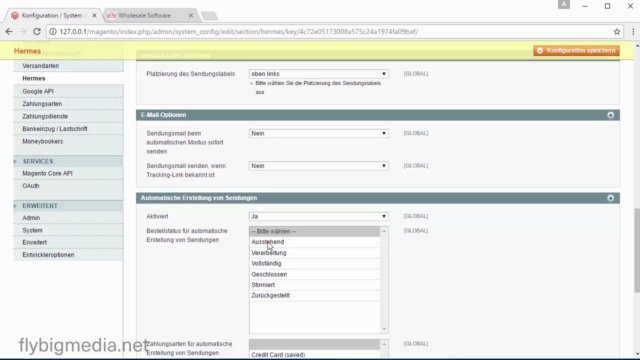This screenshot has width=640, height=360.
Task: Open the Aktiviert dropdown
Action: click(319, 216)
